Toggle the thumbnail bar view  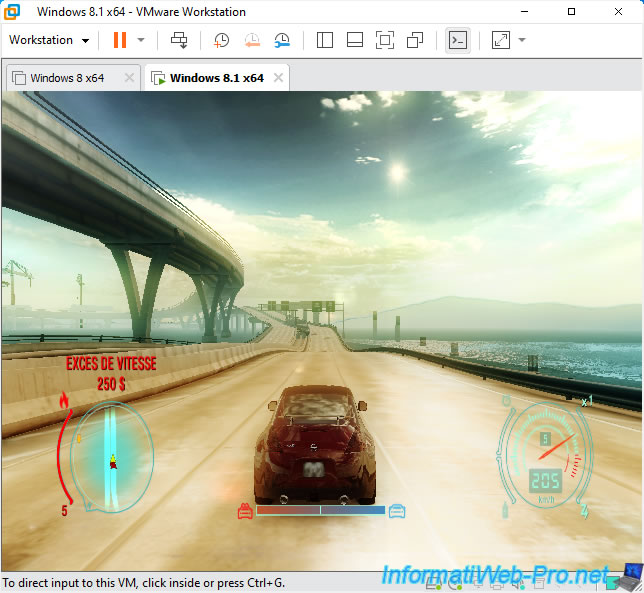355,40
